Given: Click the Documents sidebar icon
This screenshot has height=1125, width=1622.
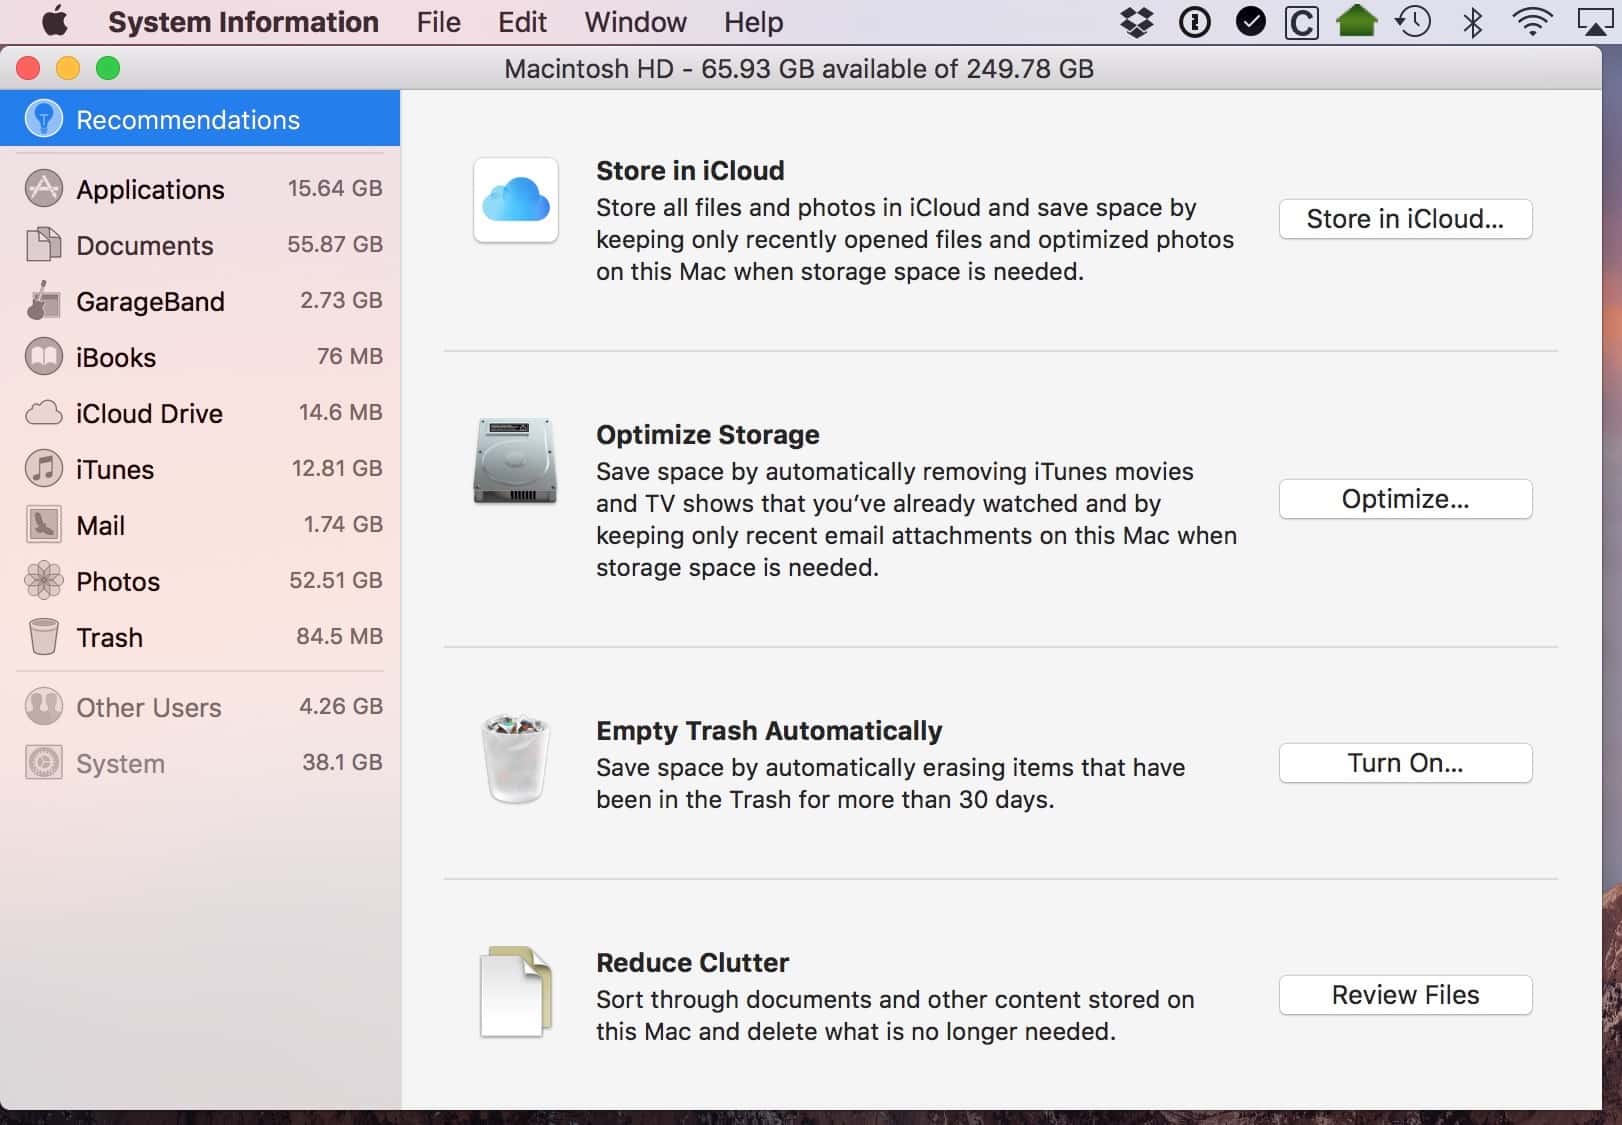Looking at the screenshot, I should 43,244.
